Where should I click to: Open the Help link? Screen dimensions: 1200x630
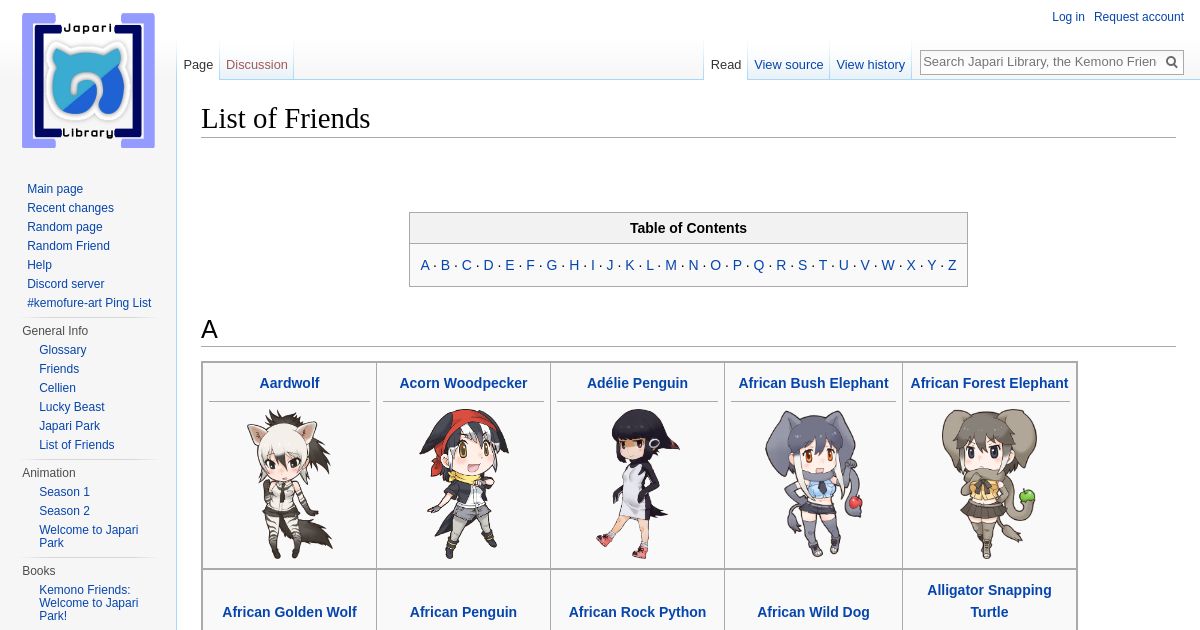39,265
